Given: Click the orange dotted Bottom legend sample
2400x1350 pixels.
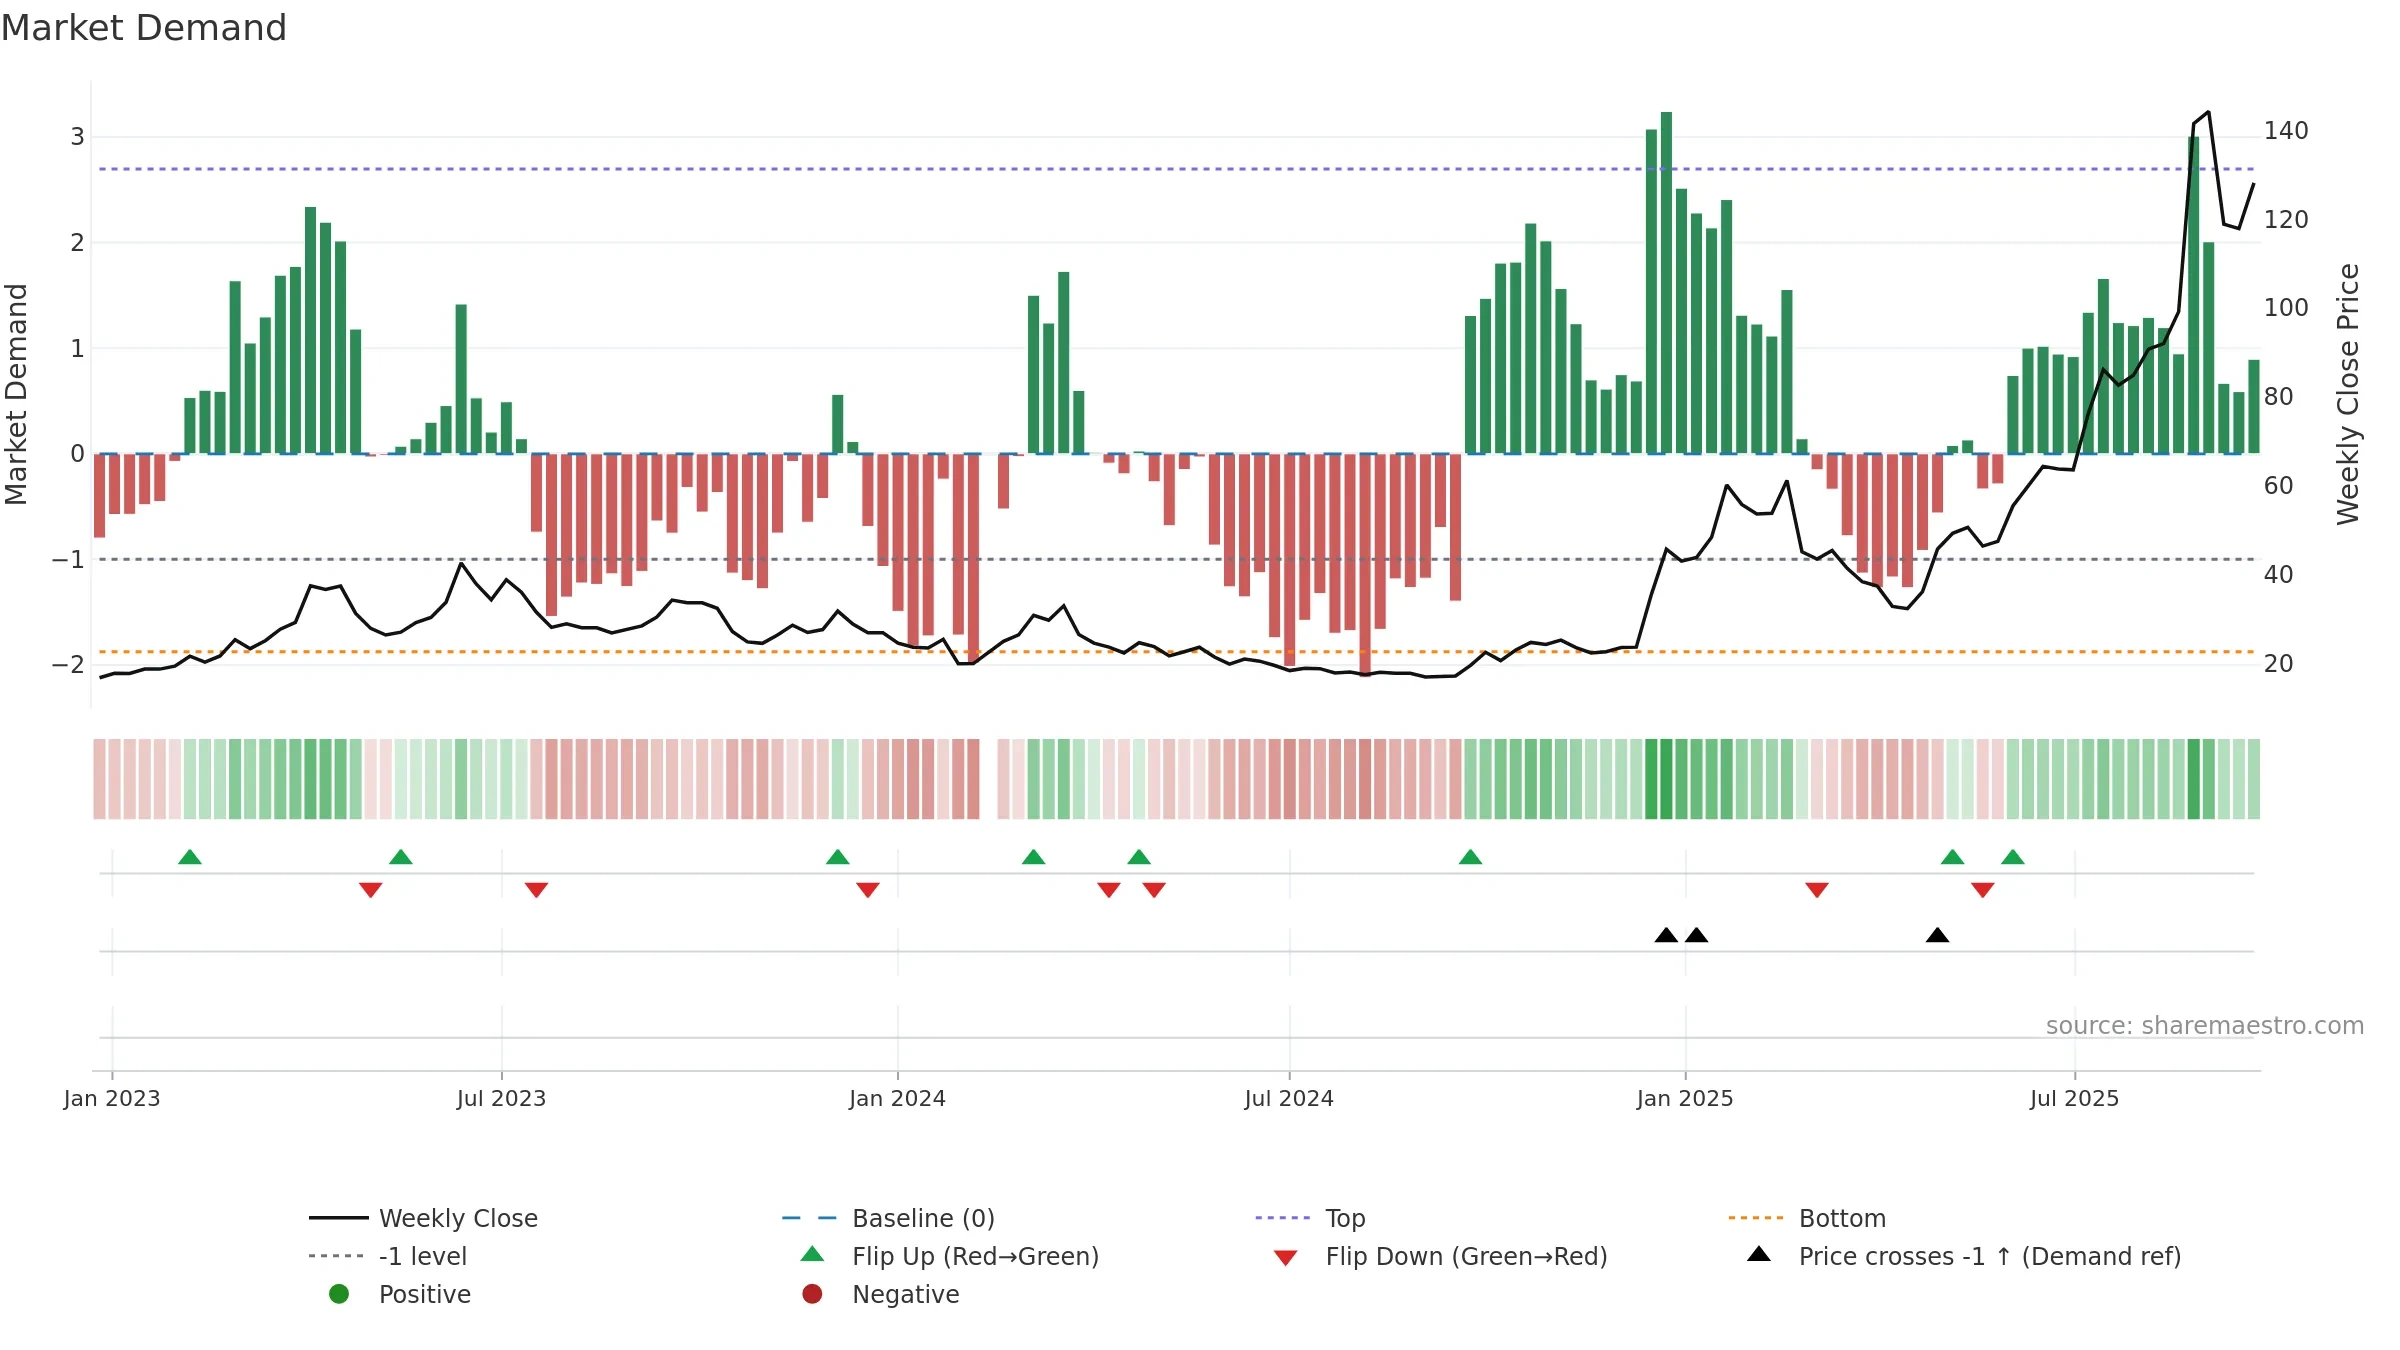Looking at the screenshot, I should click(x=1757, y=1218).
